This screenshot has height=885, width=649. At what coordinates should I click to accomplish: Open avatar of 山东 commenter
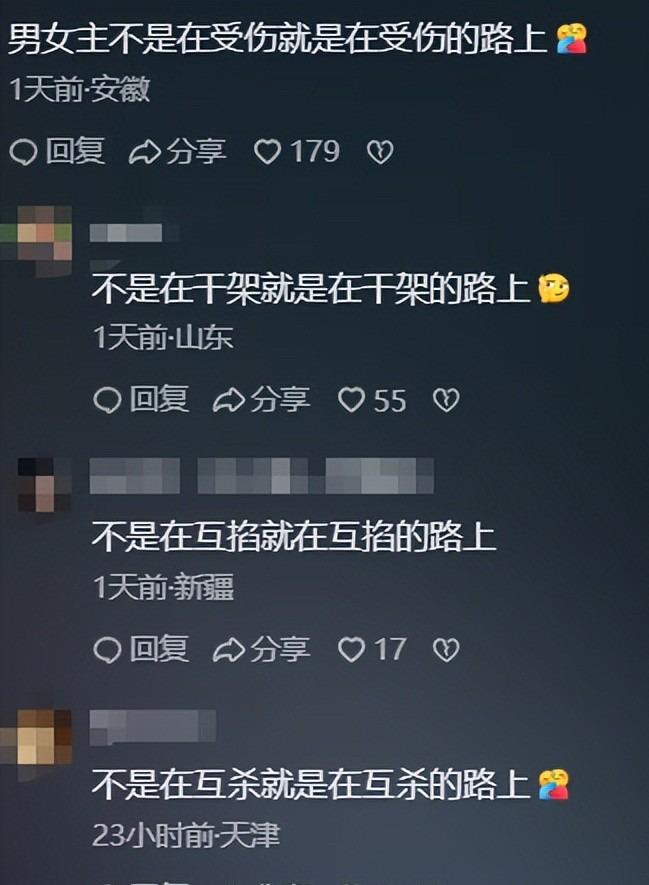click(x=36, y=241)
